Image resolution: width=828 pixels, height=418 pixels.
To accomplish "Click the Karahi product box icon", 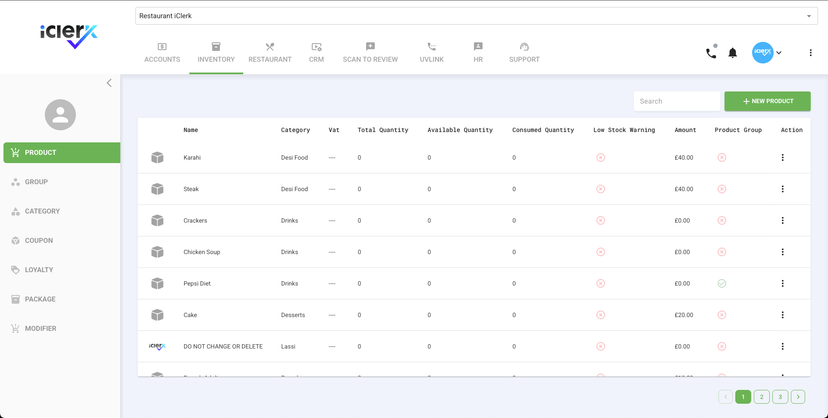I will [x=157, y=158].
